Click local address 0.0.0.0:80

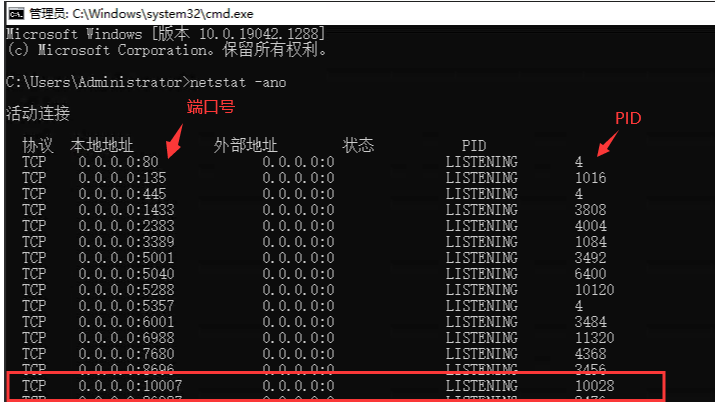118,162
